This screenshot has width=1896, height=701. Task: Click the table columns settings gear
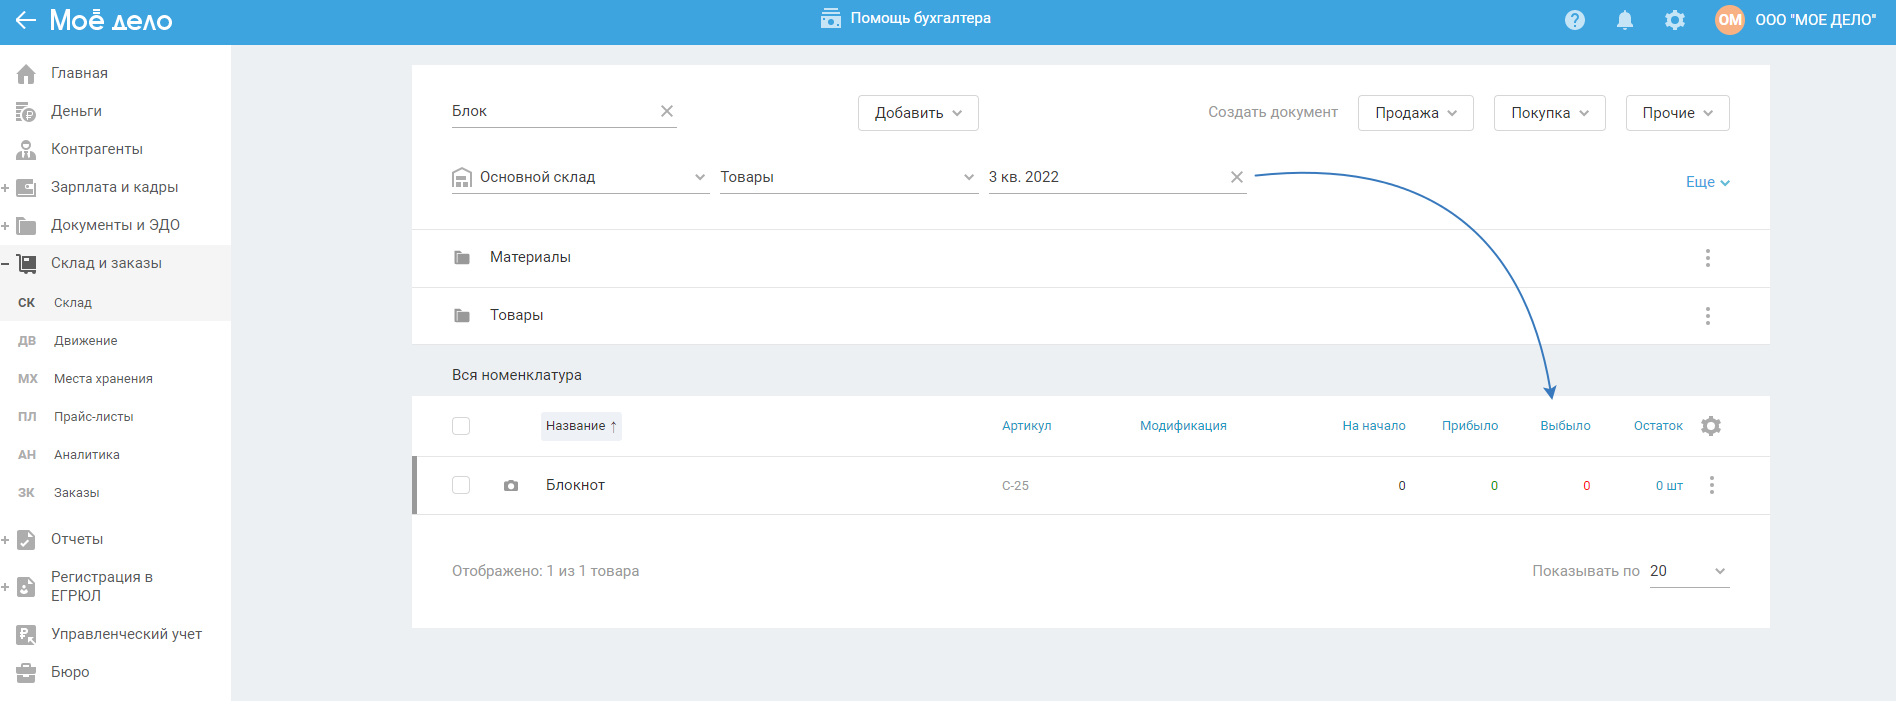pos(1711,426)
